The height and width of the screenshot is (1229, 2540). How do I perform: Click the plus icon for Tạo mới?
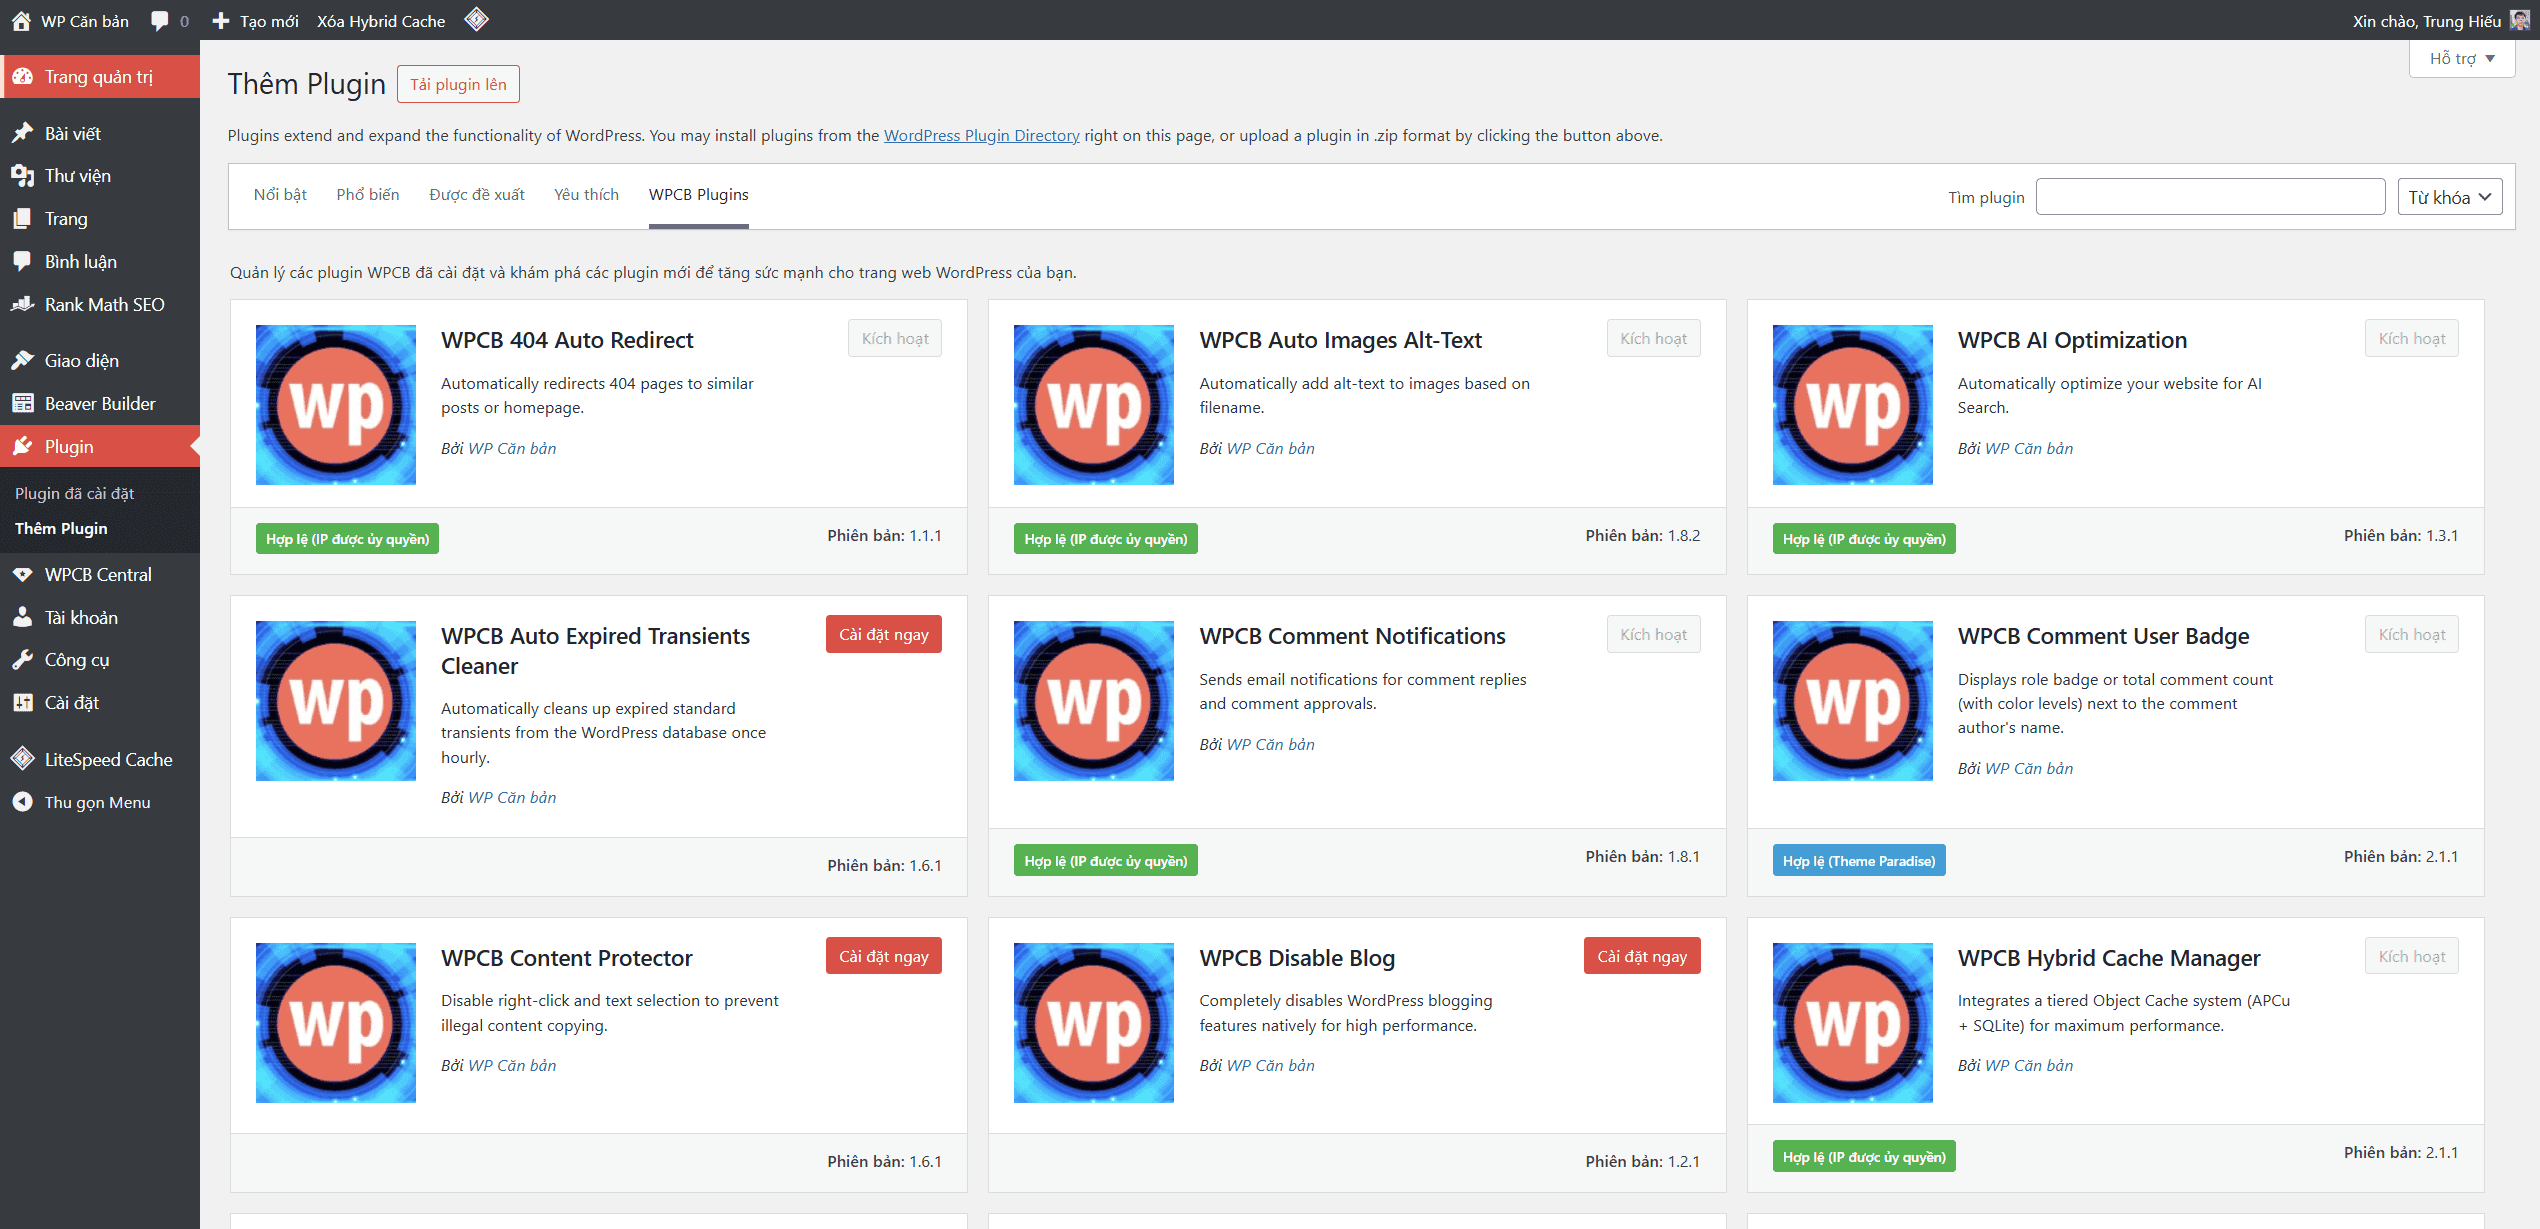(221, 21)
